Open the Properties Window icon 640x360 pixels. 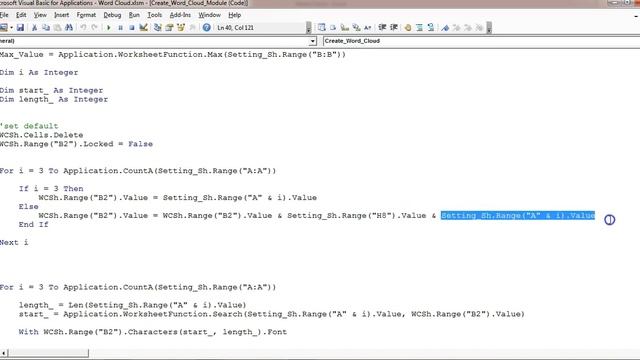[169, 27]
